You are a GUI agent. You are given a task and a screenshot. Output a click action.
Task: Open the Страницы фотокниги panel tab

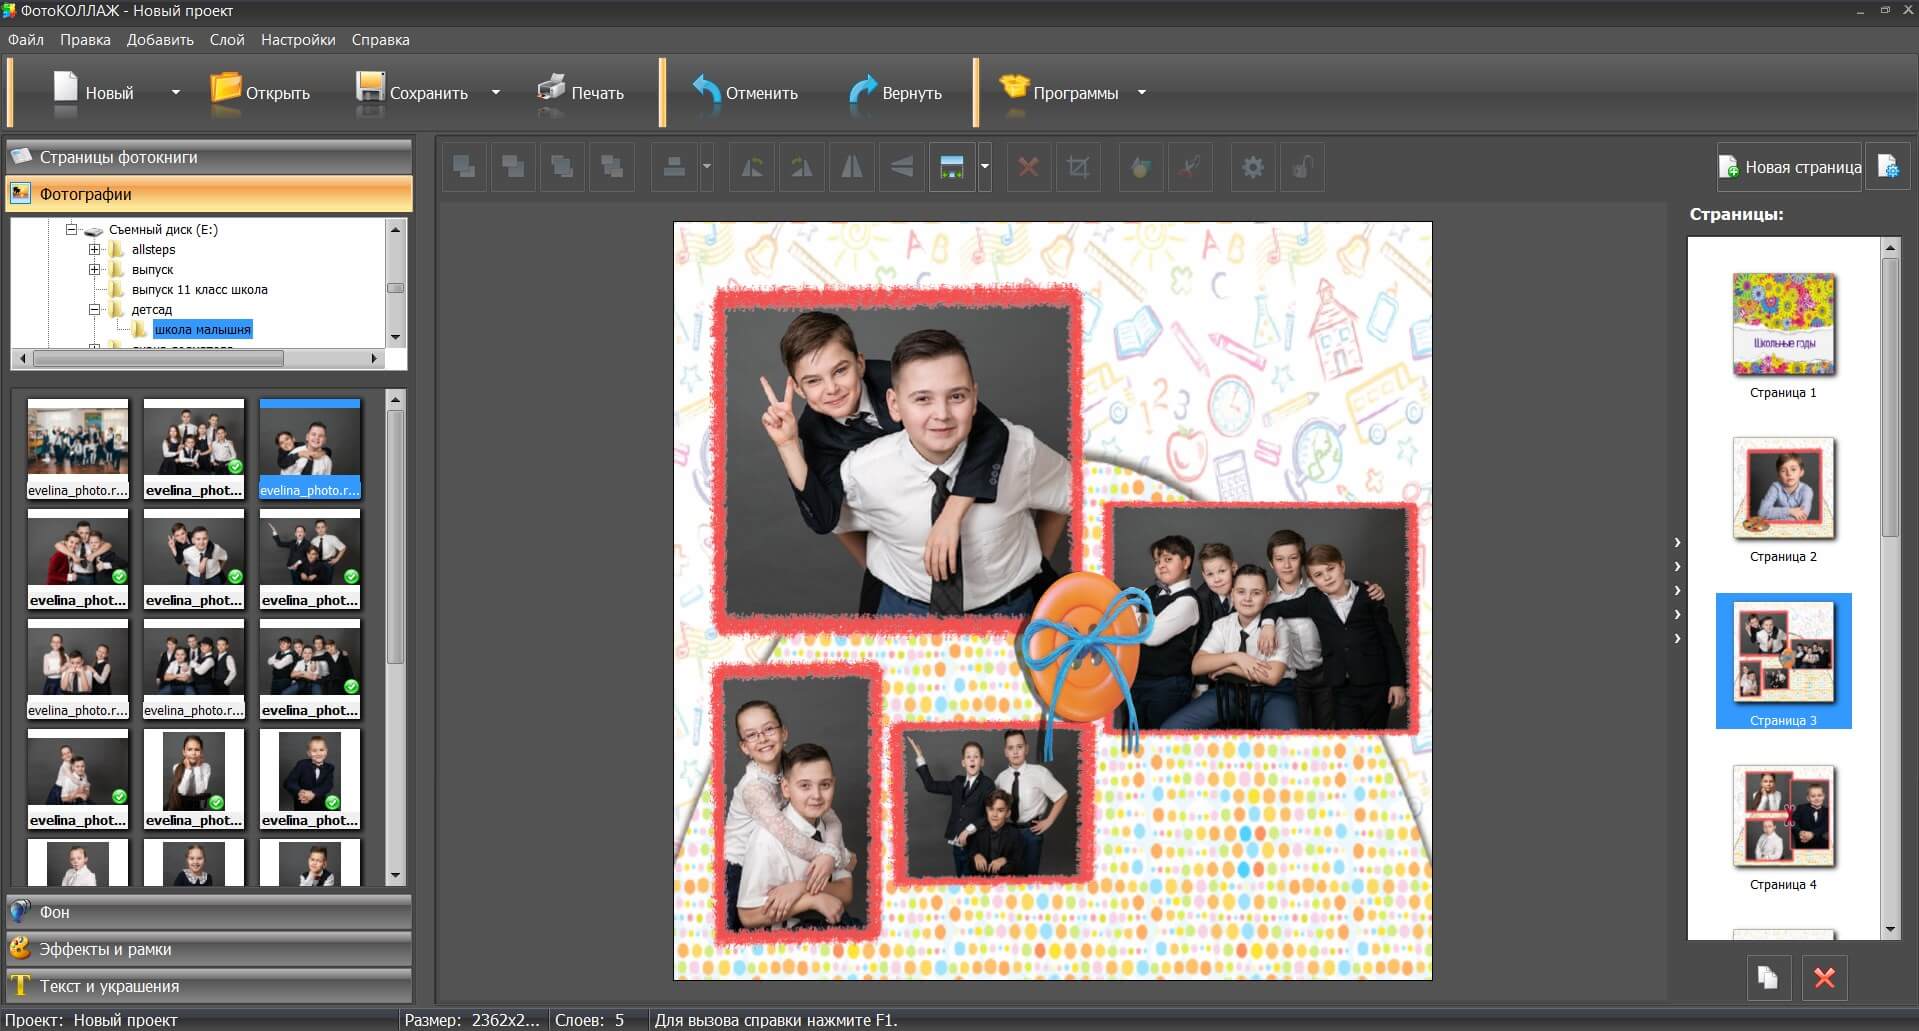pos(209,157)
